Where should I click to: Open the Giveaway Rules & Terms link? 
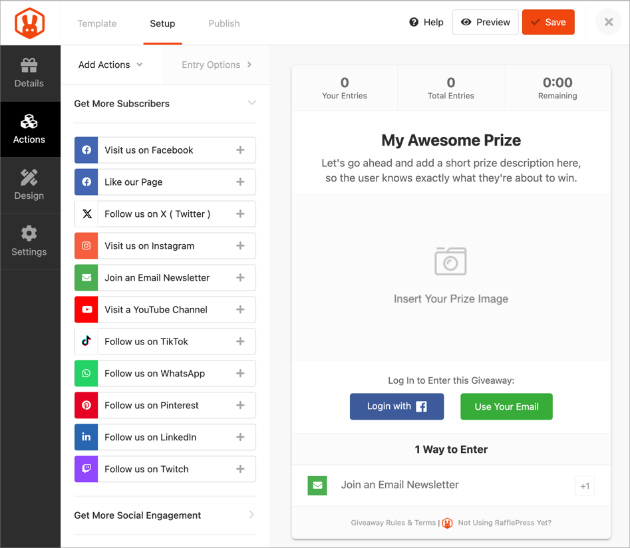click(x=393, y=522)
